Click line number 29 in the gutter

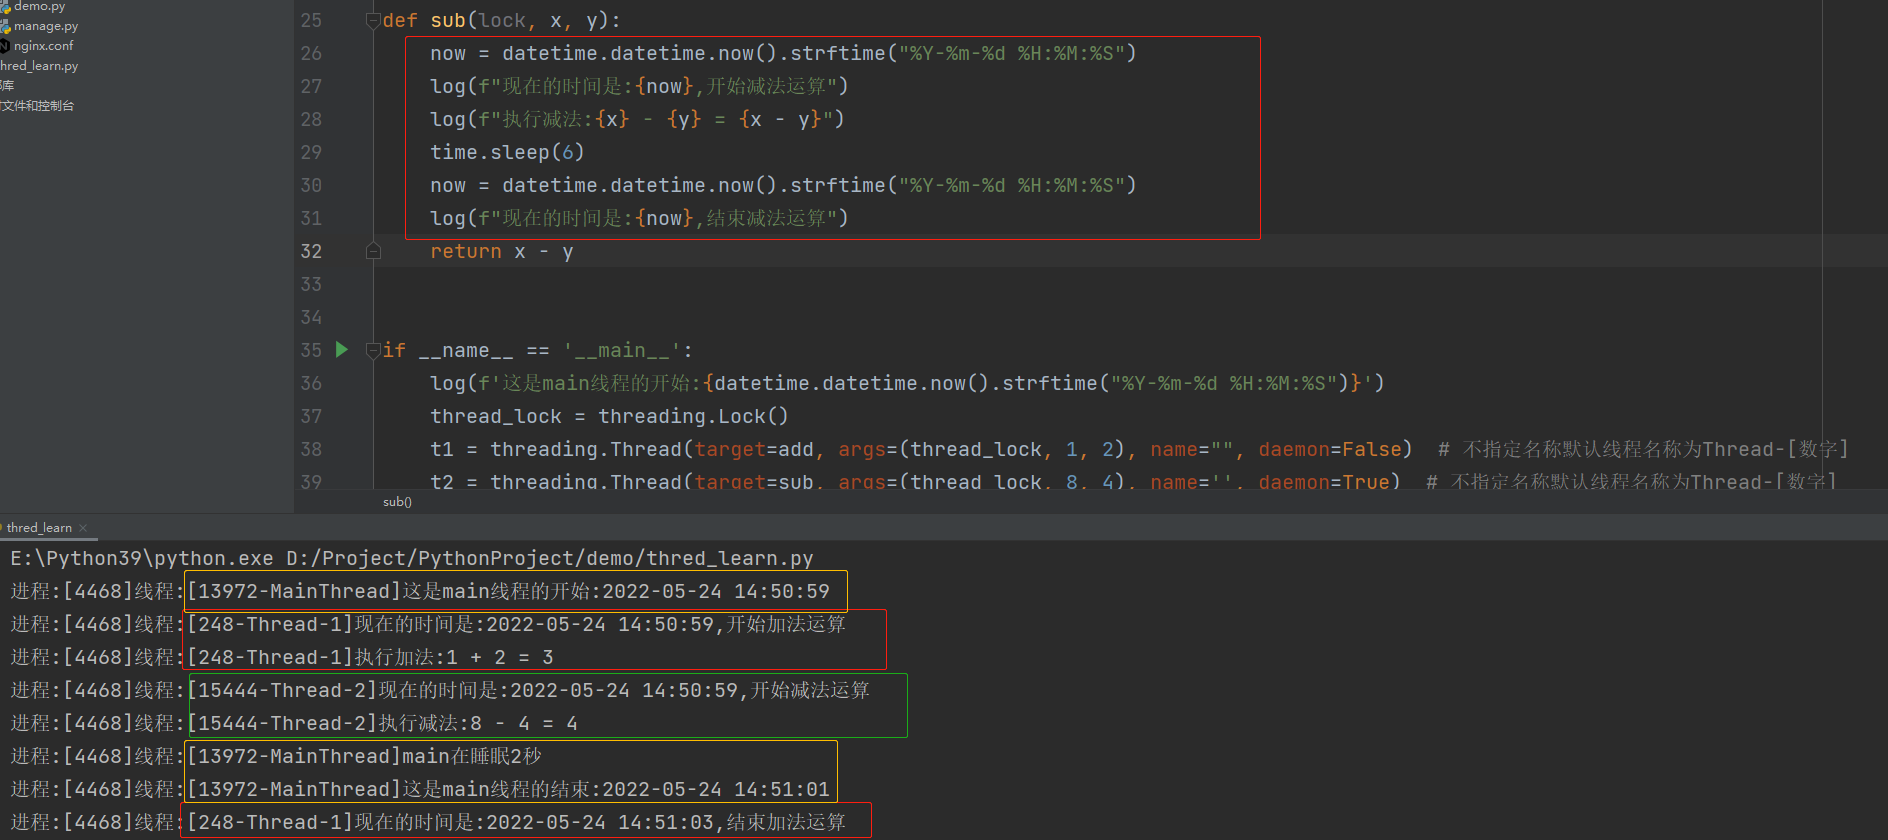click(x=311, y=152)
